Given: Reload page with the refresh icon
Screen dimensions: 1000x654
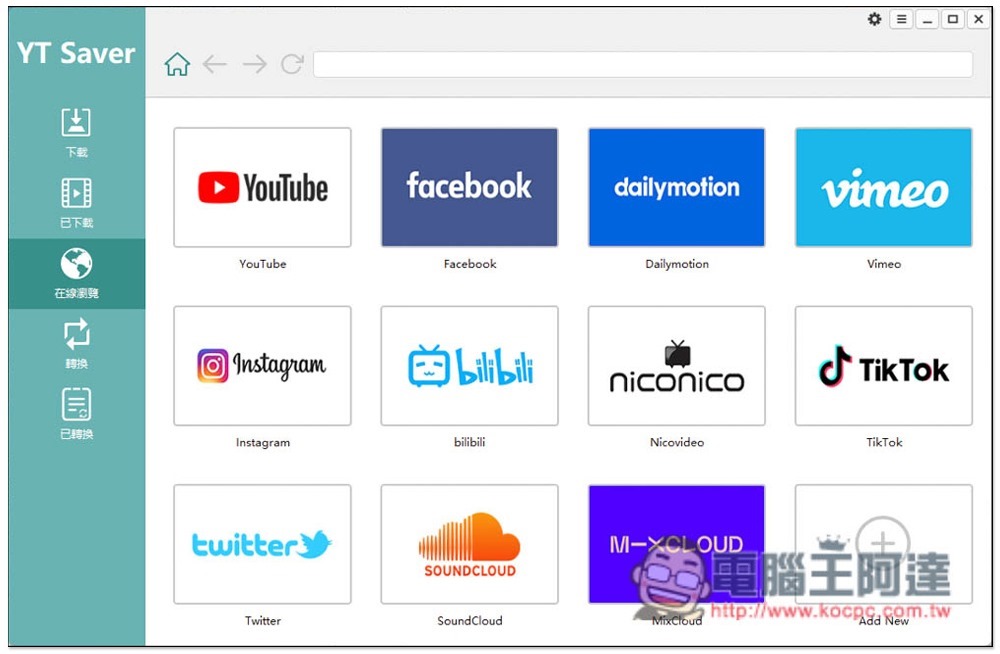Looking at the screenshot, I should (292, 64).
